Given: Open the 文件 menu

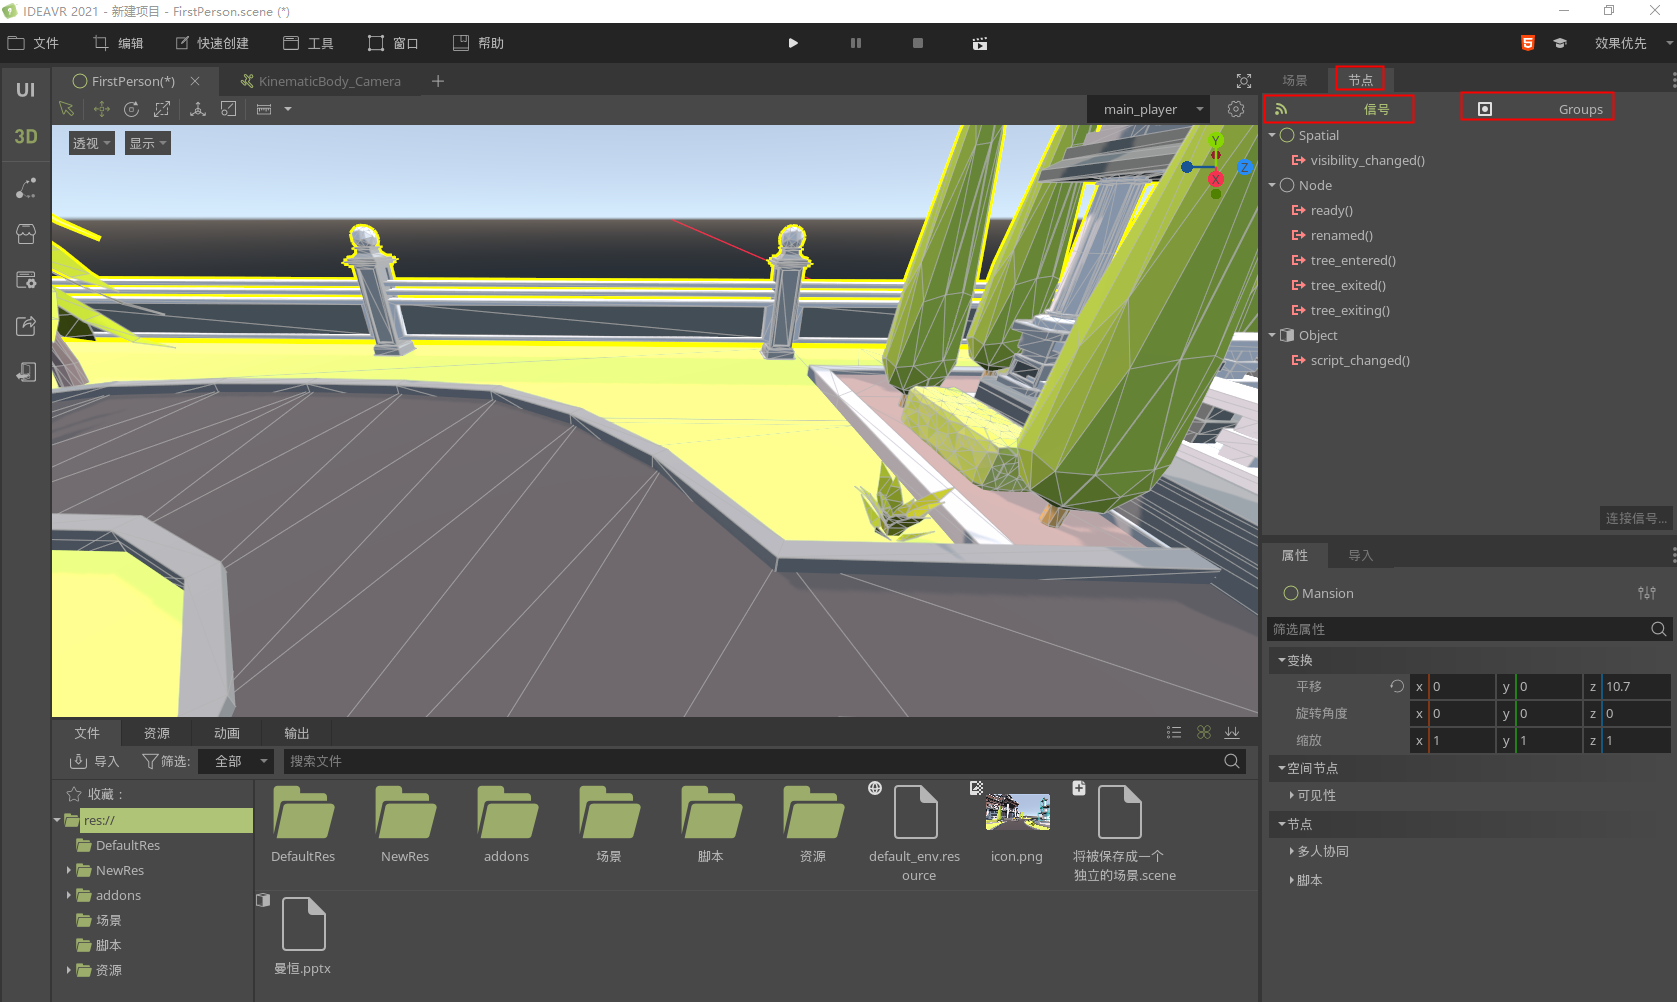Looking at the screenshot, I should coord(34,43).
